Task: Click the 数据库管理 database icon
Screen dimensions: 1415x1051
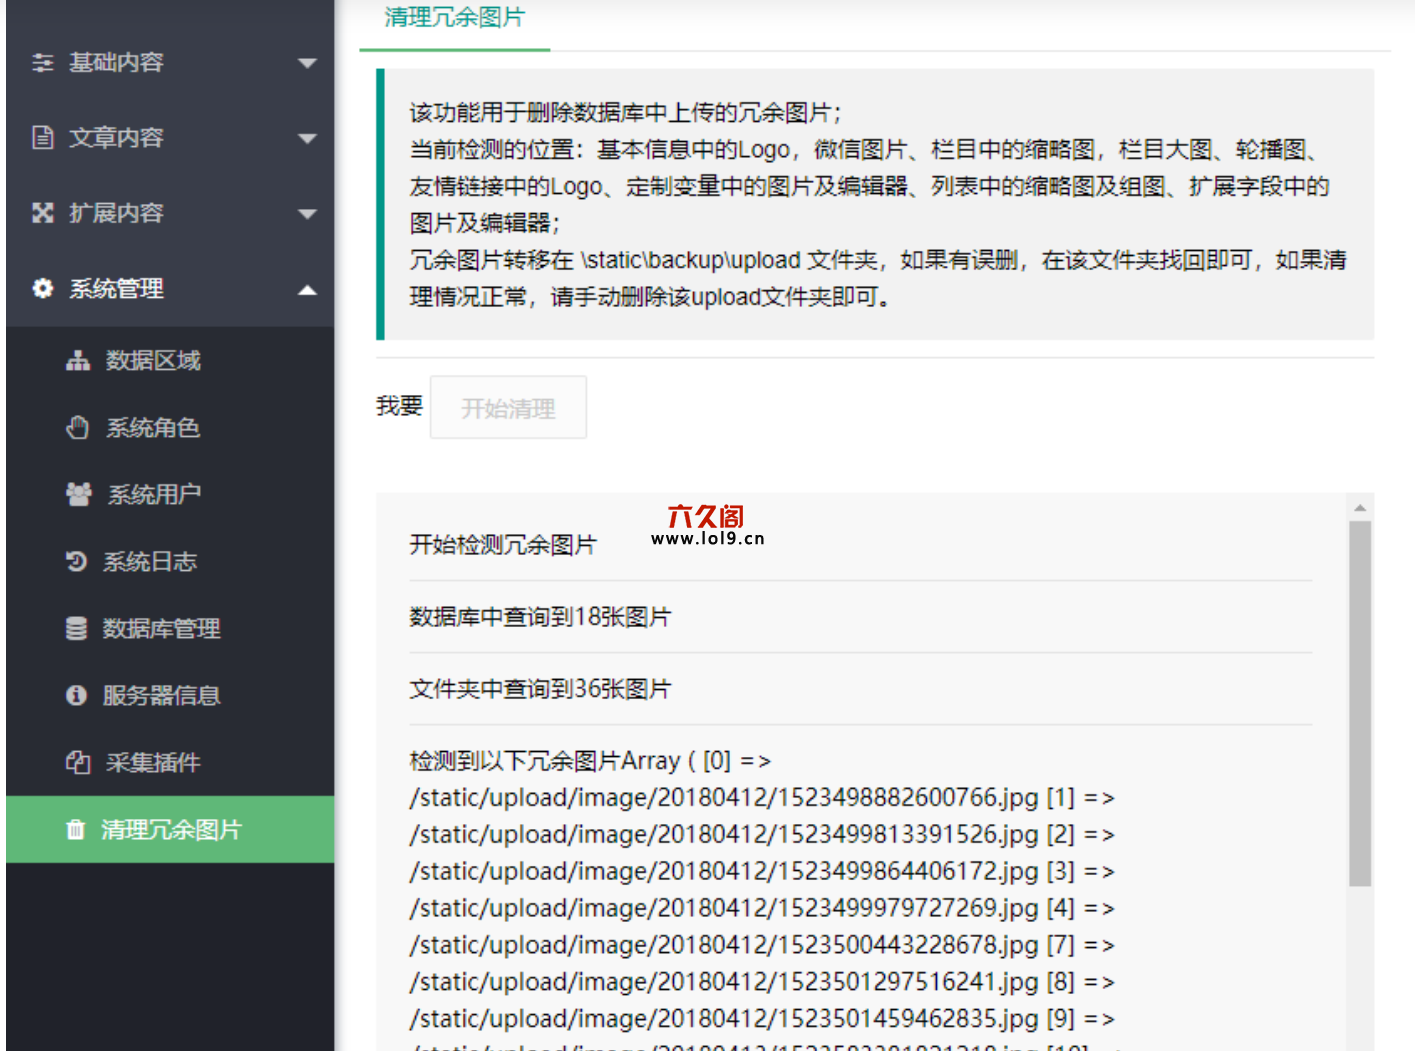Action: (76, 629)
